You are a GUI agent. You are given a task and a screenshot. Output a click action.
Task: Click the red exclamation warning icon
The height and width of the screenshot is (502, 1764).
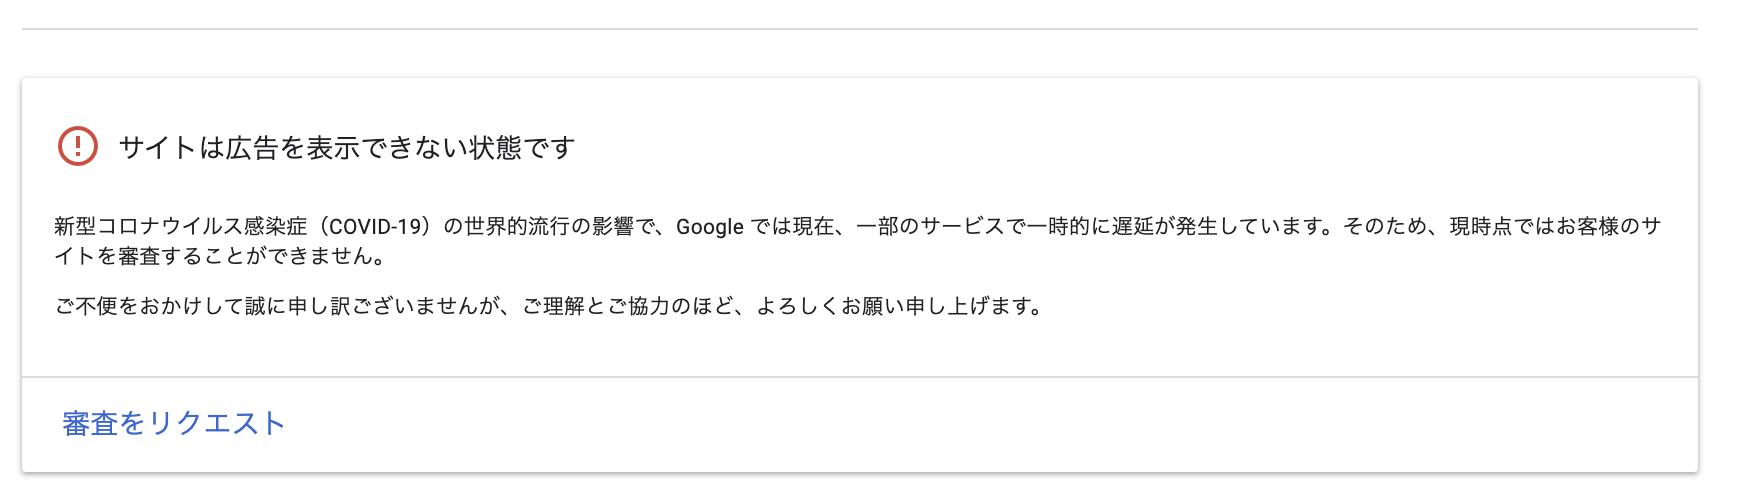click(x=78, y=147)
